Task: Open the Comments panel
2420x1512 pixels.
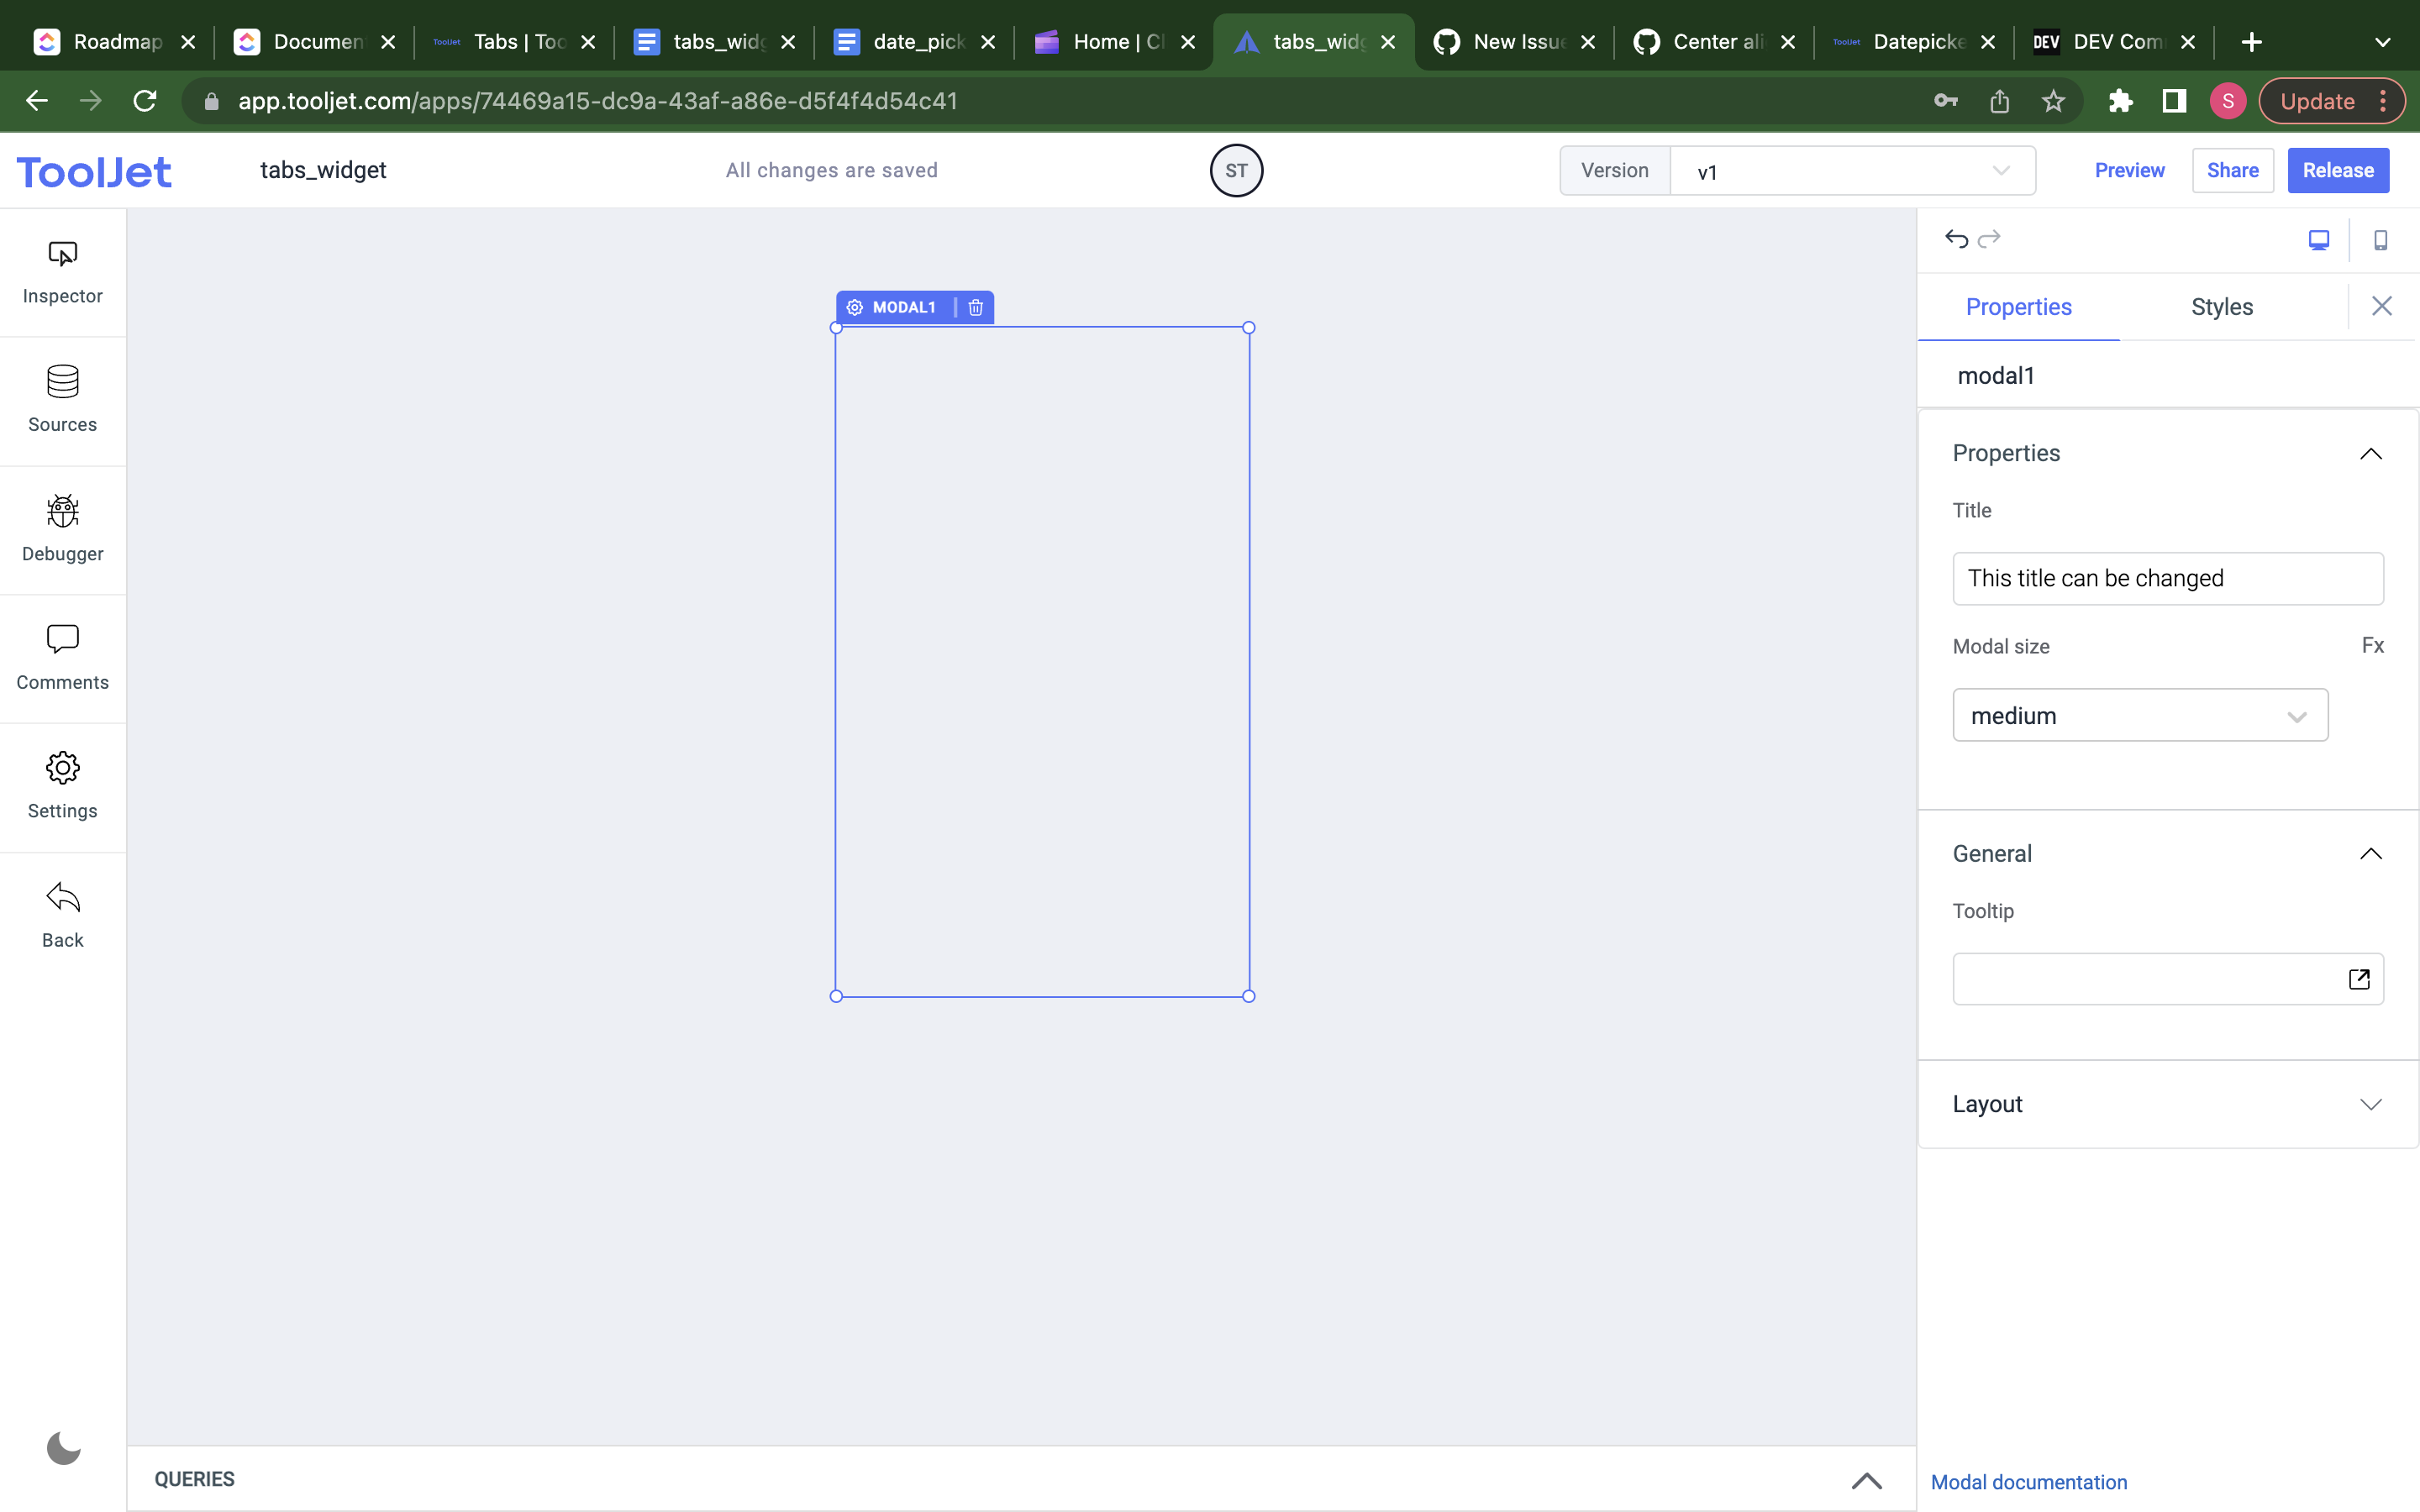Action: (x=62, y=658)
